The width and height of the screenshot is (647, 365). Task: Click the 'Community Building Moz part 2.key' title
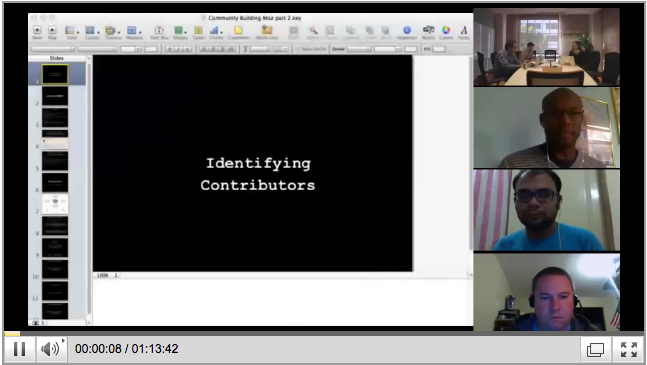(255, 18)
